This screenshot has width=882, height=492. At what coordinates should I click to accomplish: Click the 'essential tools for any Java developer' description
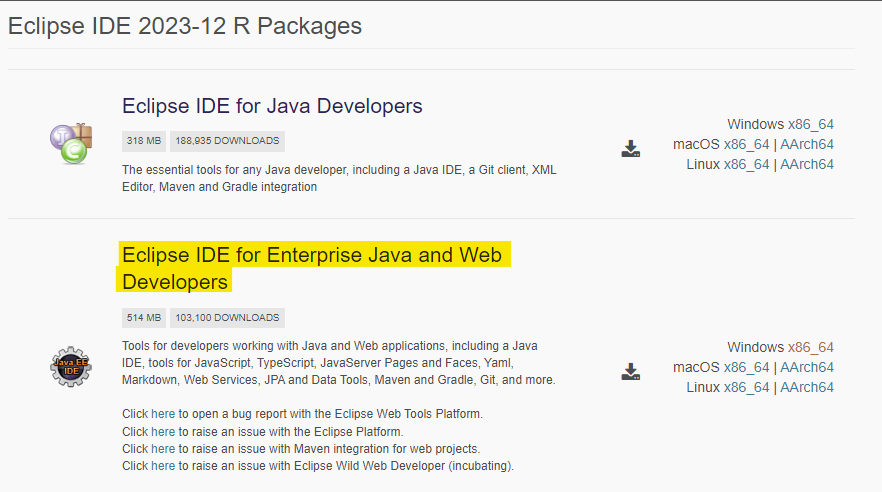pyautogui.click(x=339, y=178)
